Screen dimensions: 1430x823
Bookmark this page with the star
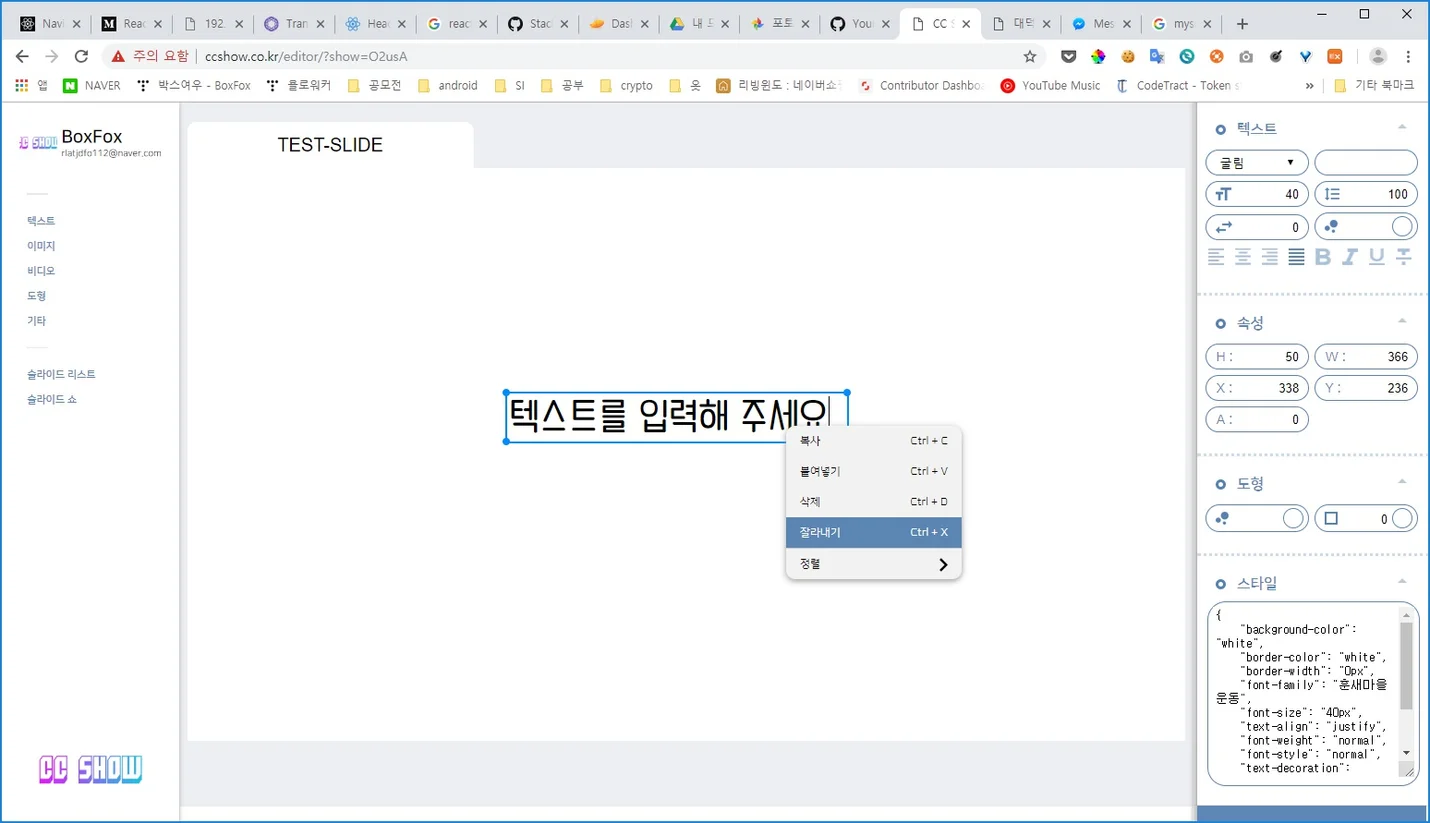point(1029,57)
